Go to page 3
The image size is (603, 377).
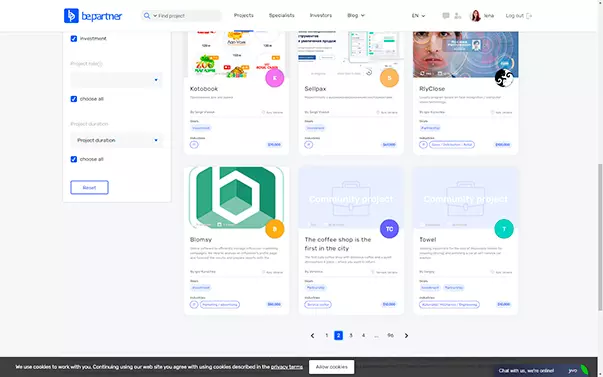click(x=351, y=335)
